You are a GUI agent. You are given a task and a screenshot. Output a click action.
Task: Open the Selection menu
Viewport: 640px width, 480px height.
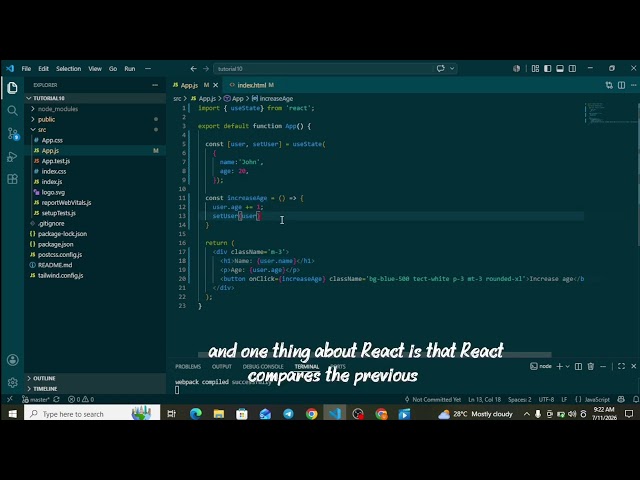pyautogui.click(x=68, y=69)
